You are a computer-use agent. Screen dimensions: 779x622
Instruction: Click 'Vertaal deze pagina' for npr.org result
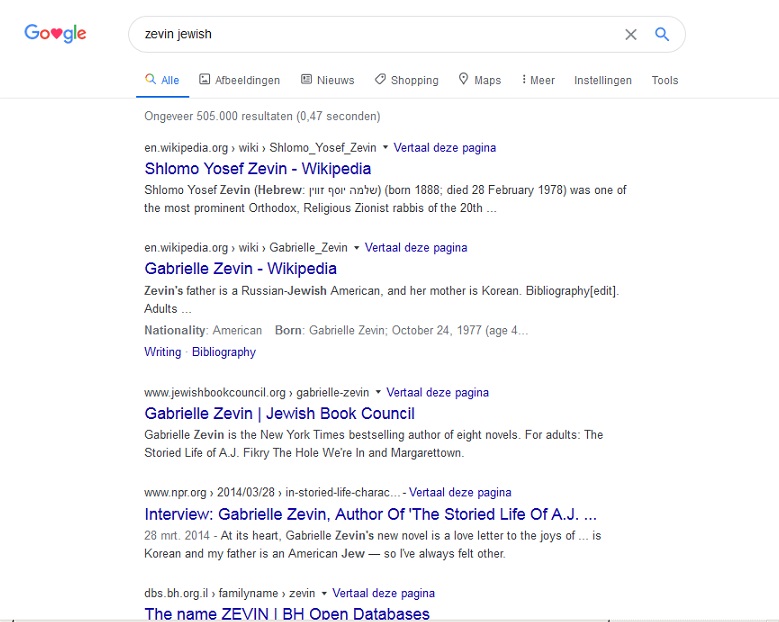tap(460, 492)
